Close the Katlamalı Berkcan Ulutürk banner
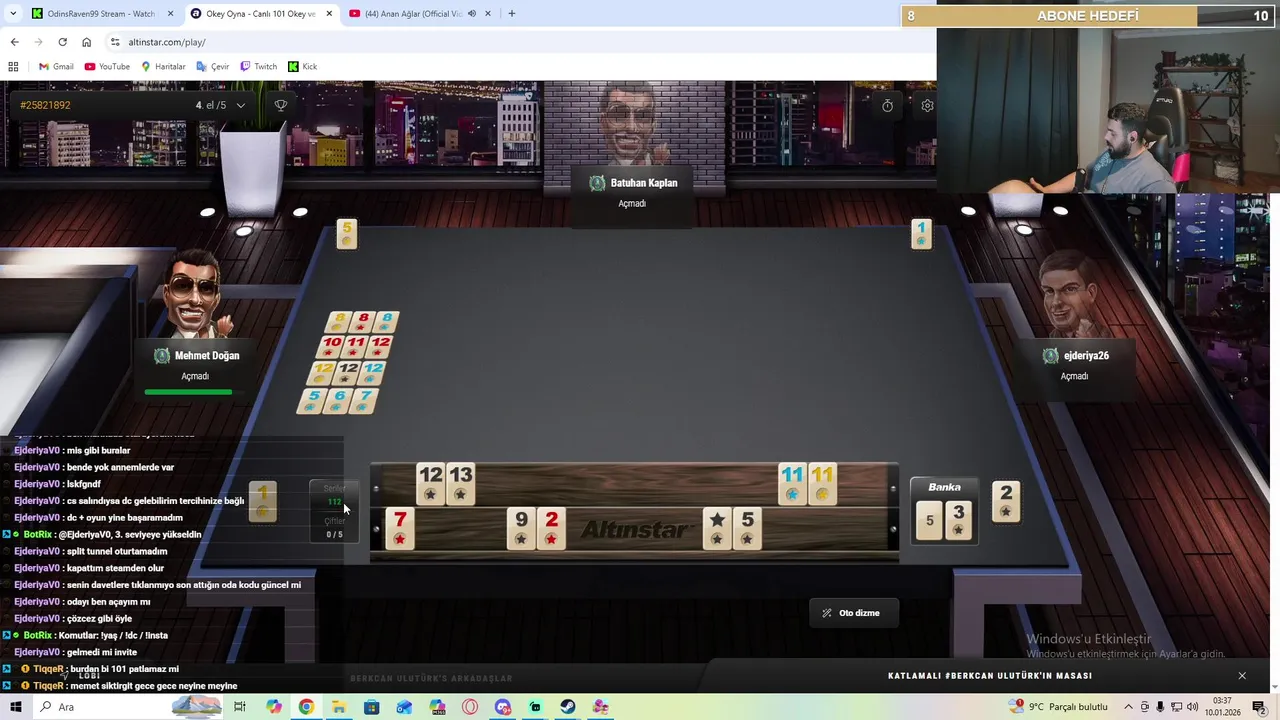This screenshot has height=720, width=1280. click(x=1242, y=676)
